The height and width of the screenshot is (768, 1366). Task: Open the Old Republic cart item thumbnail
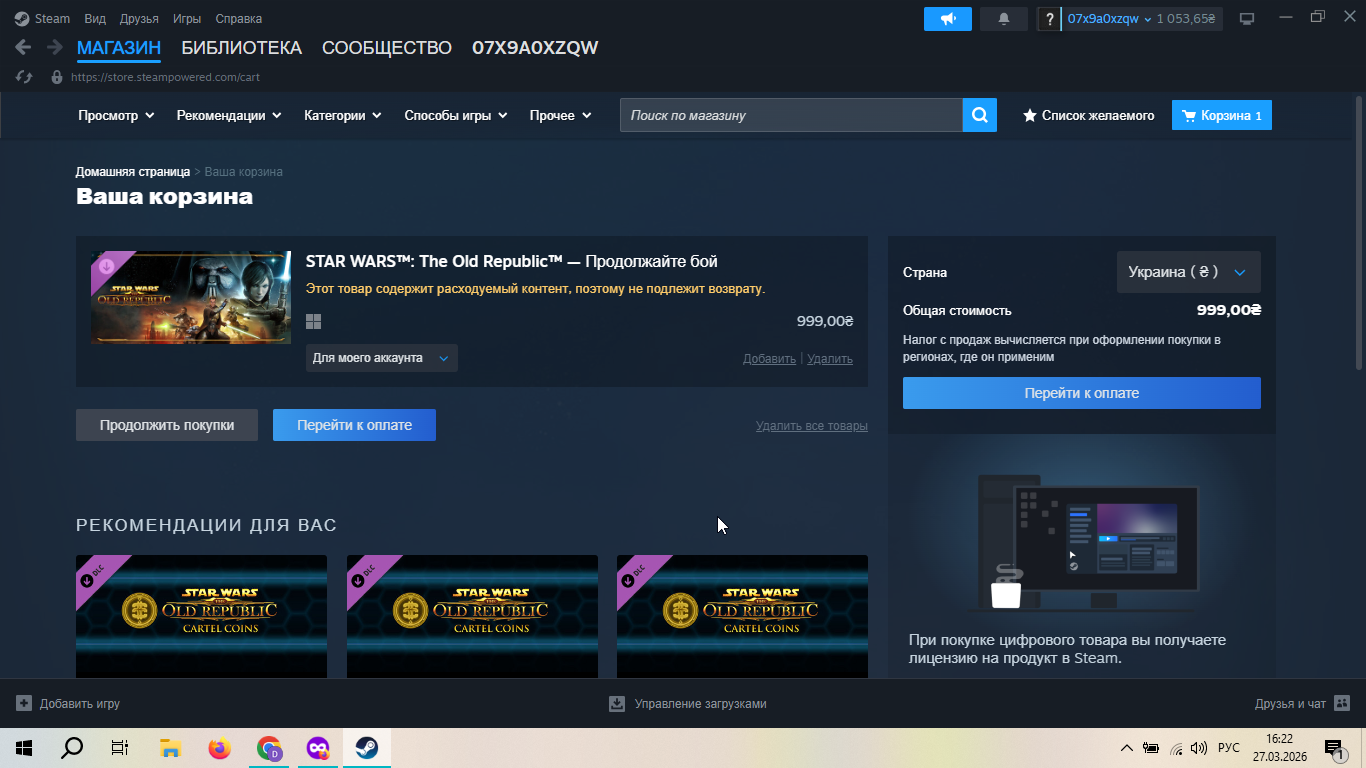point(191,297)
